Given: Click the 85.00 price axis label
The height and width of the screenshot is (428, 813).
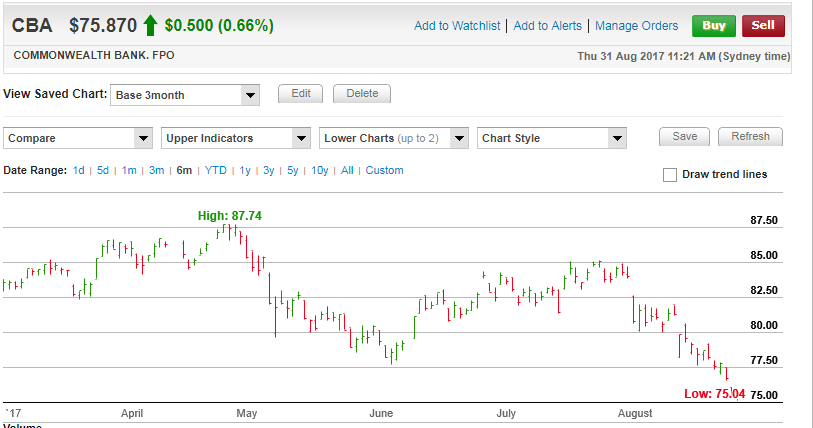Looking at the screenshot, I should pyautogui.click(x=764, y=255).
